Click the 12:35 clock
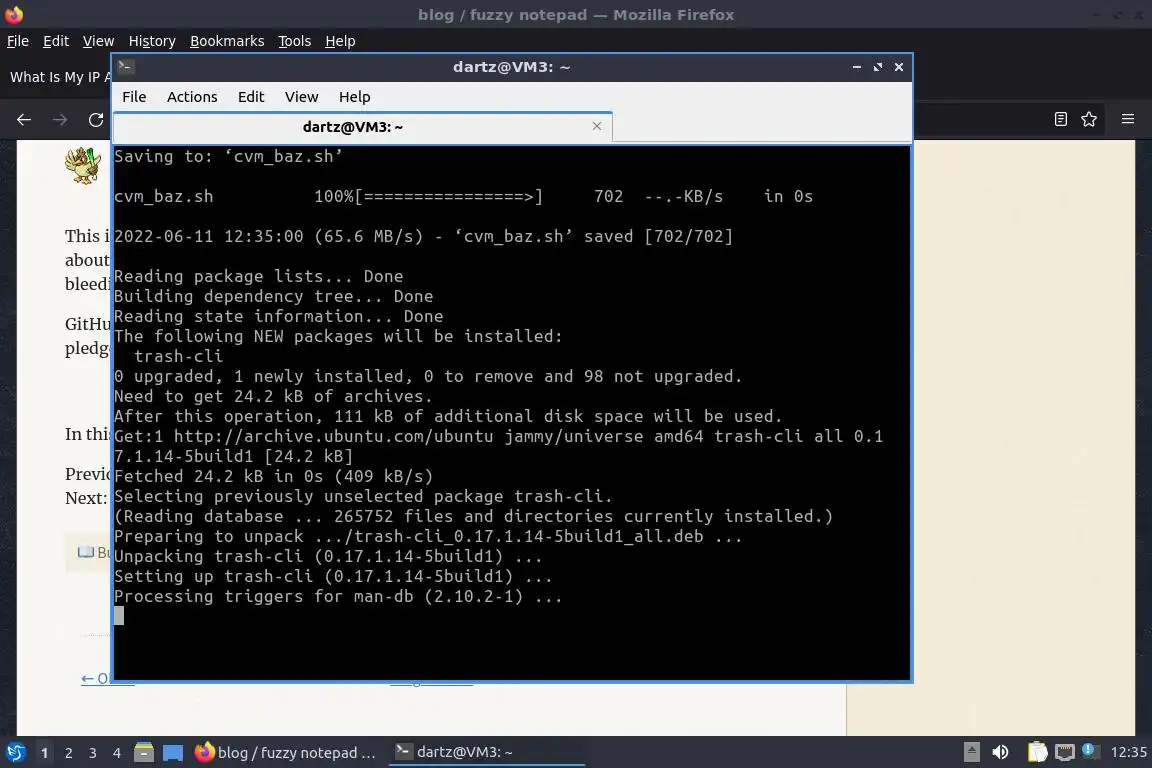Screen dimensions: 1152x768 click(x=1128, y=752)
